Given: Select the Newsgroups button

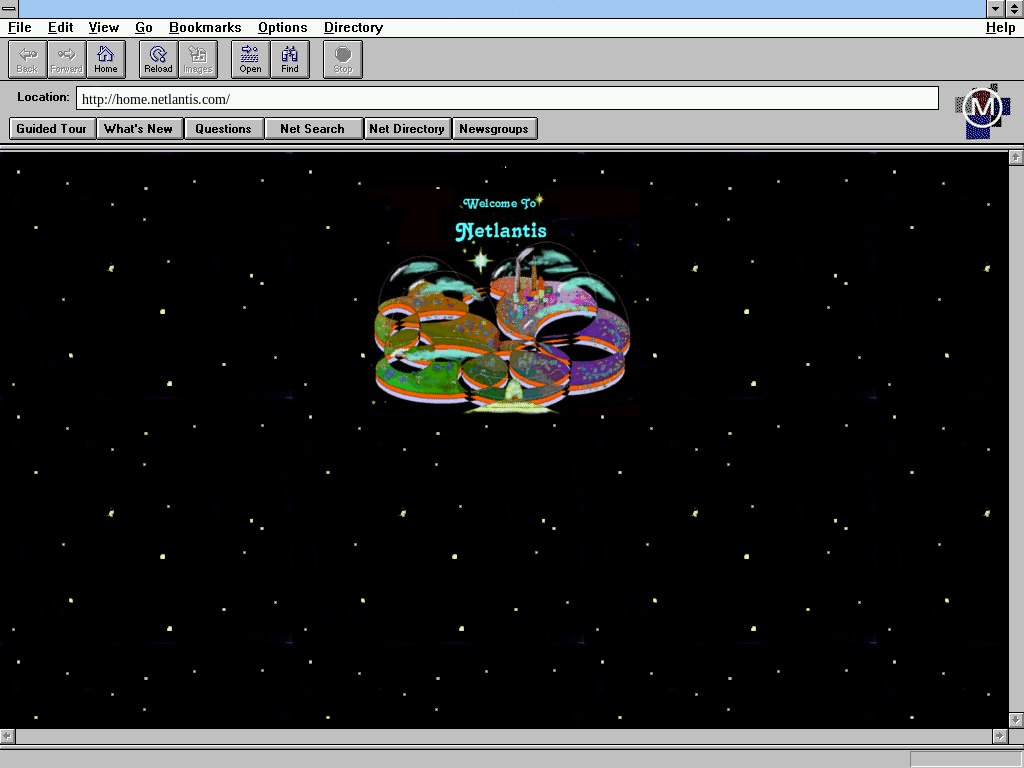Looking at the screenshot, I should click(494, 129).
